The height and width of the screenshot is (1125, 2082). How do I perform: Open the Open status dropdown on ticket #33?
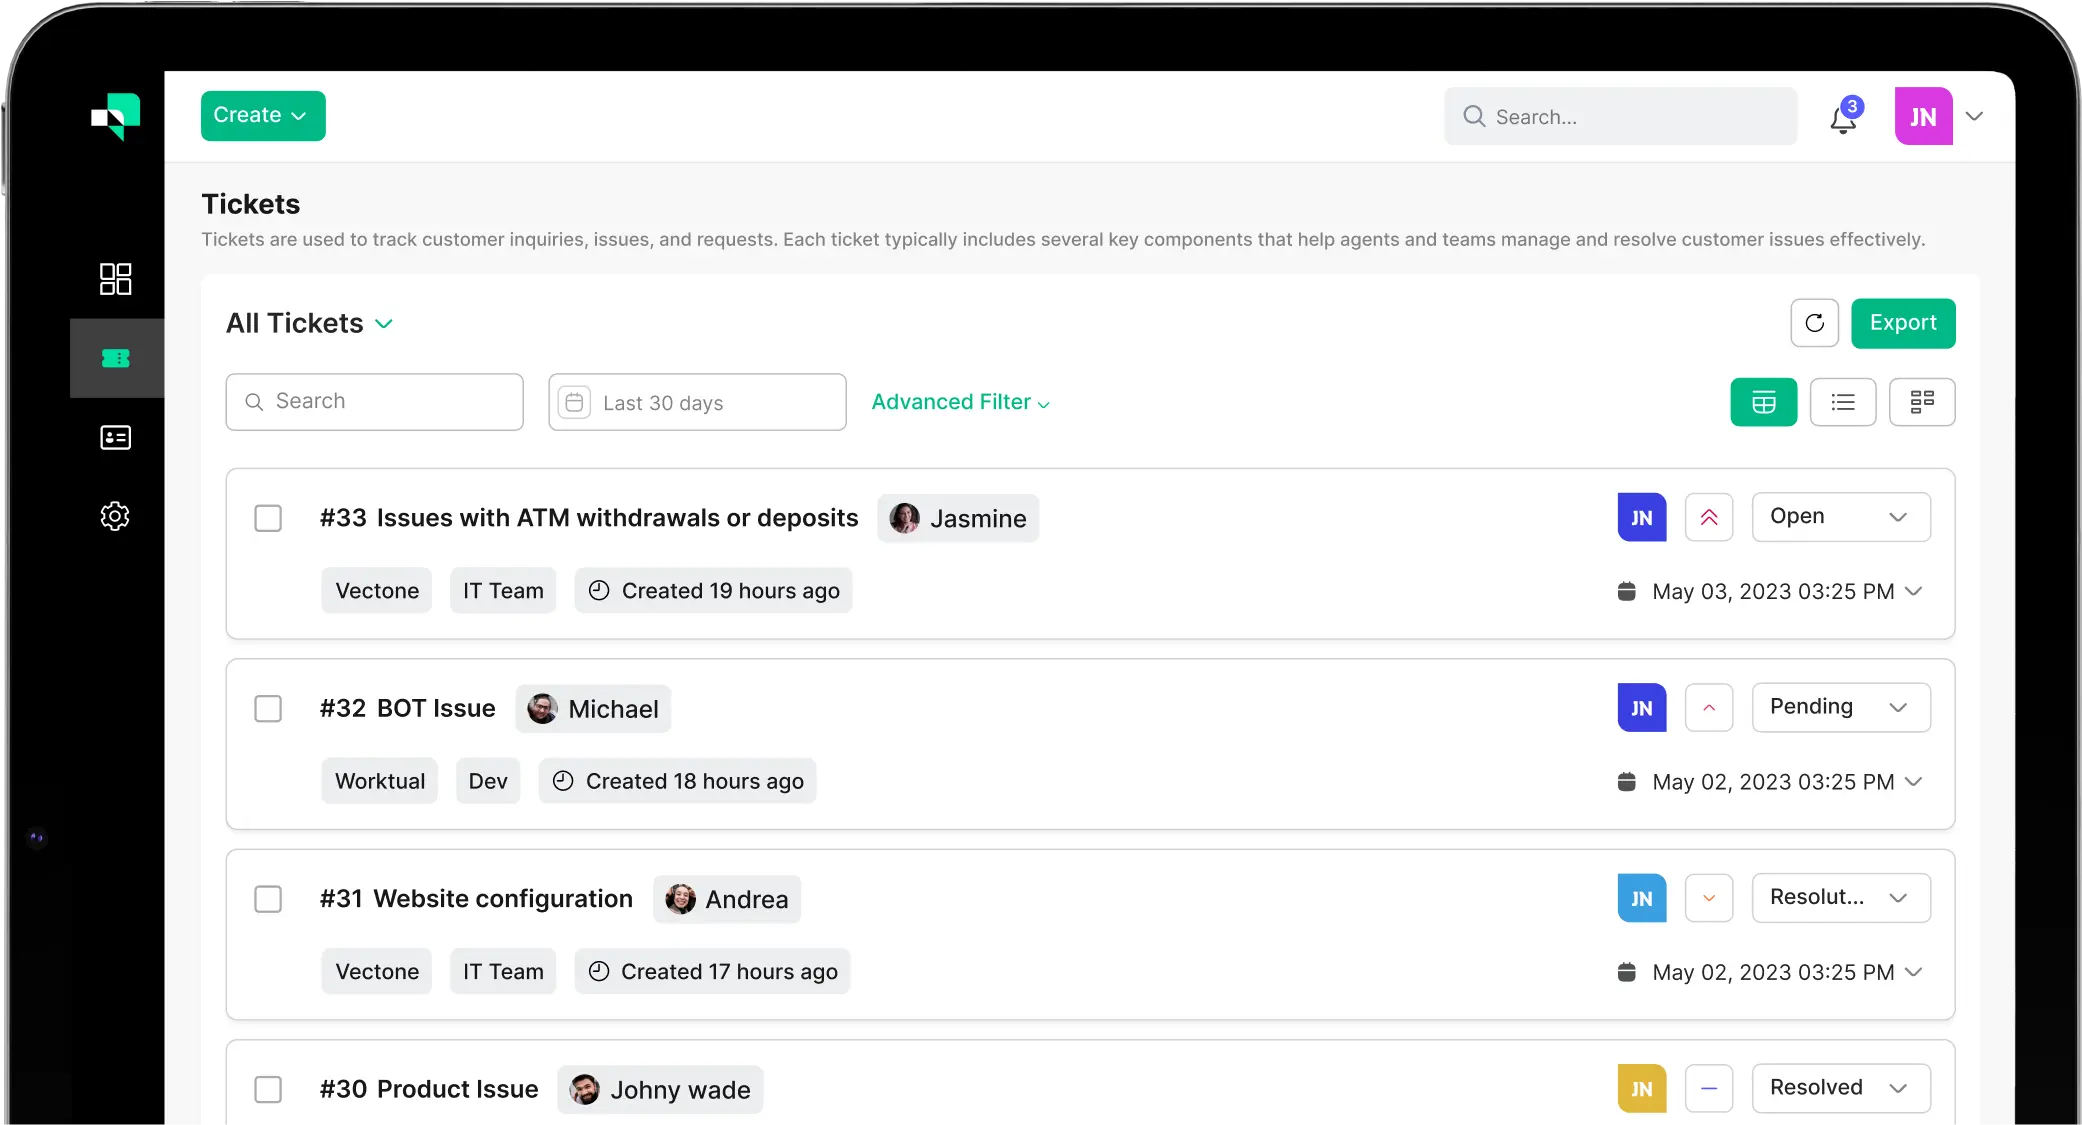pos(1841,517)
